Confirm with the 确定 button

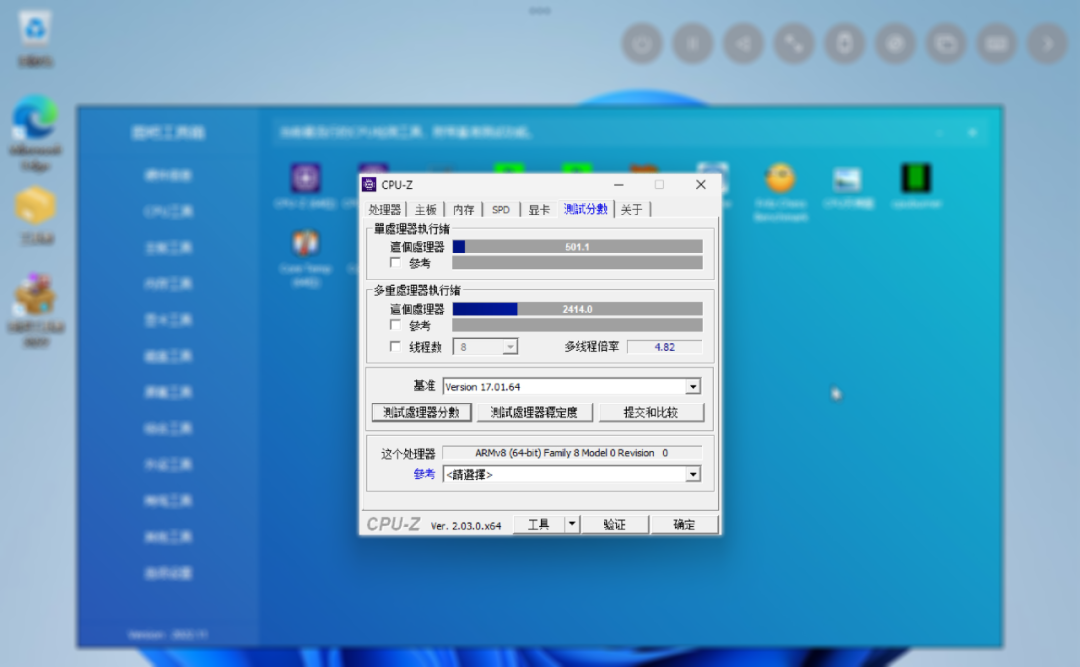(x=684, y=524)
